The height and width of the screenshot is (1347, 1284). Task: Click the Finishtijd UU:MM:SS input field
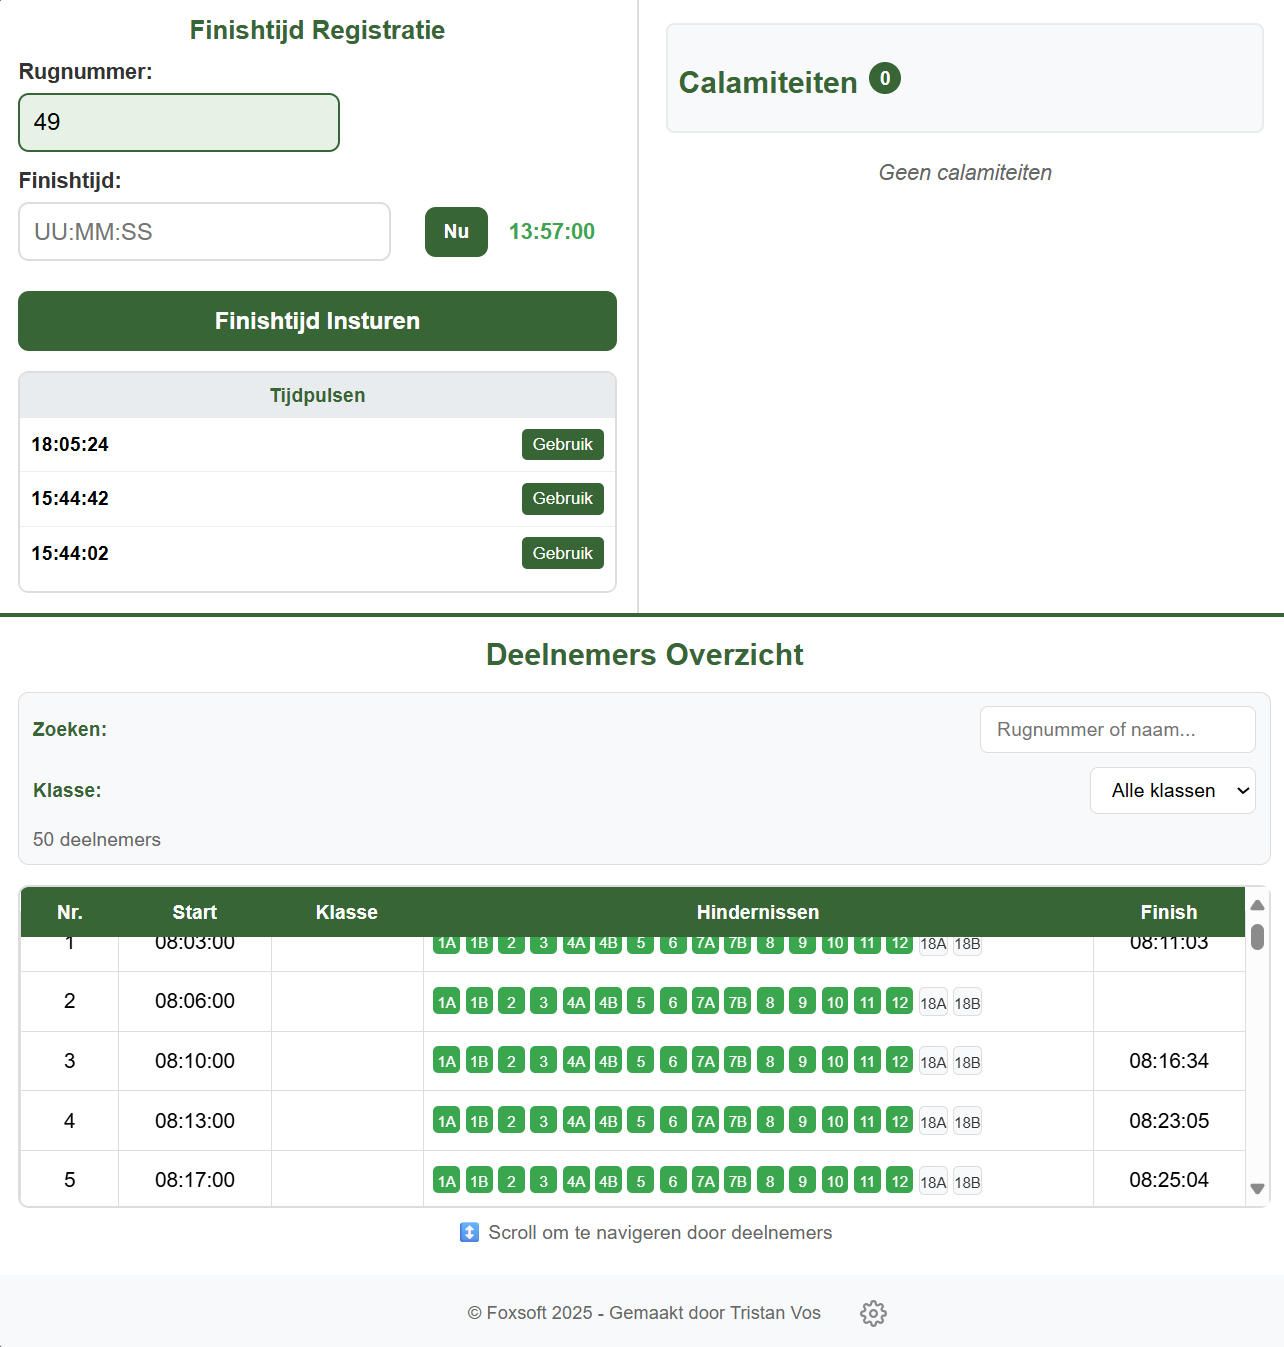204,232
